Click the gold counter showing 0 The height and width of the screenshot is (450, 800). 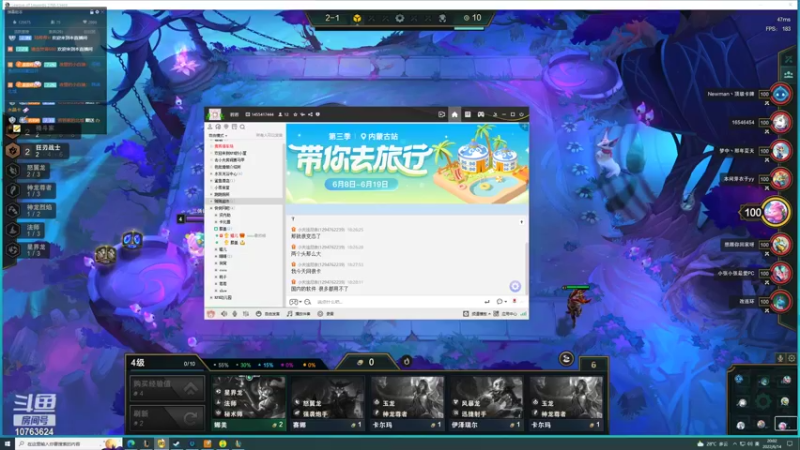coord(367,362)
